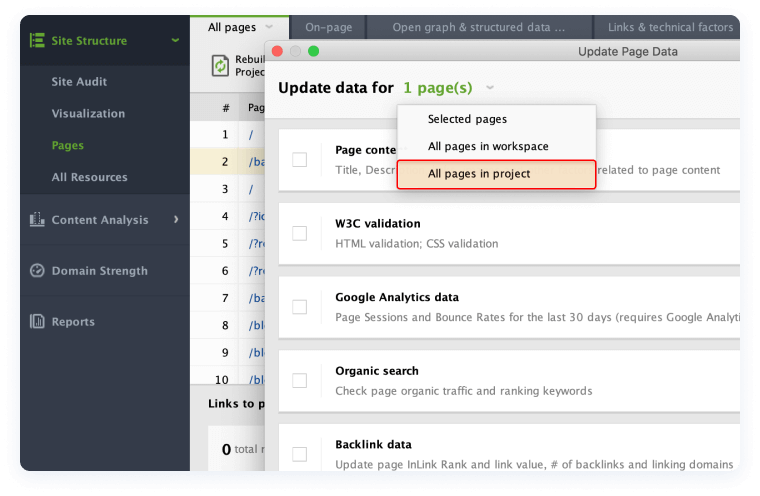The height and width of the screenshot is (496, 760).
Task: Check the Google Analytics data checkbox
Action: 300,307
